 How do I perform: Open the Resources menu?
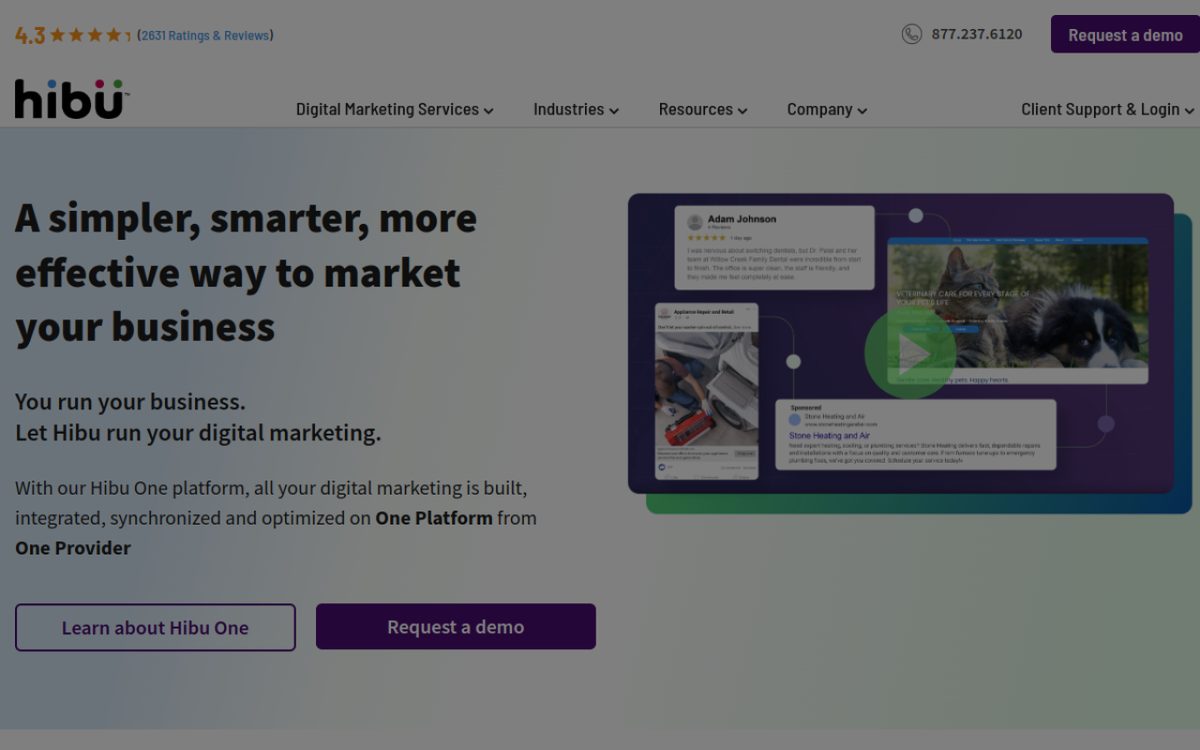[703, 110]
